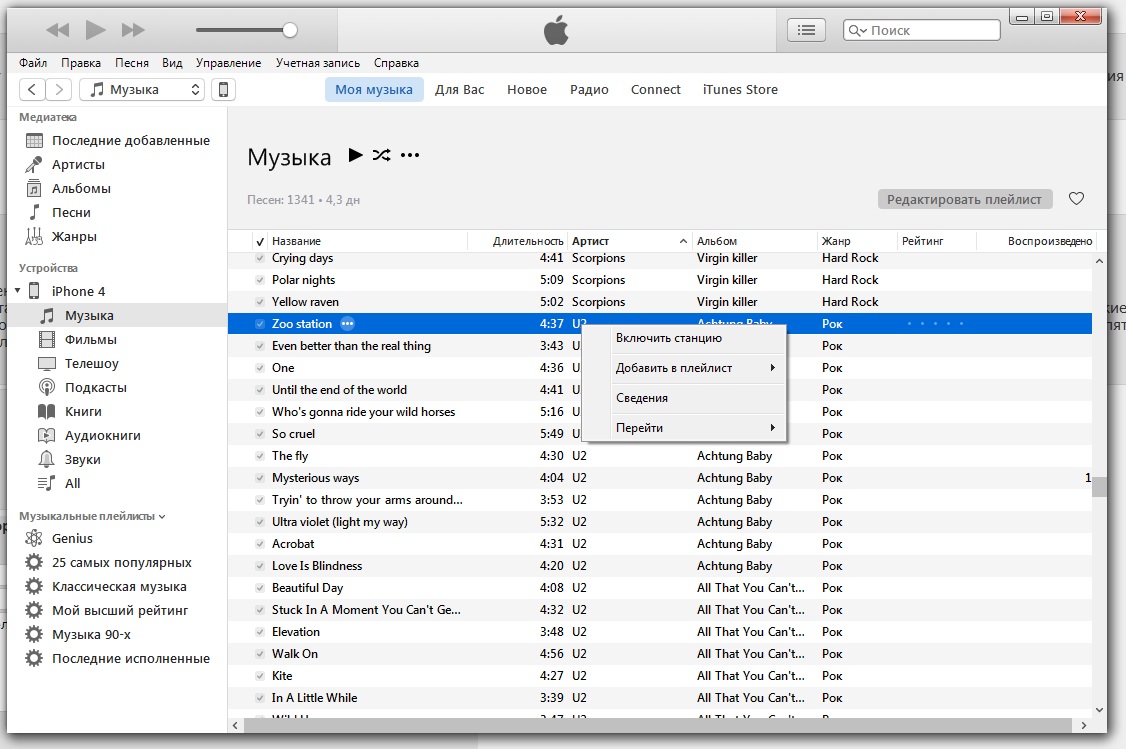Toggle Zoo station song checkbox
Image resolution: width=1126 pixels, height=749 pixels.
260,324
